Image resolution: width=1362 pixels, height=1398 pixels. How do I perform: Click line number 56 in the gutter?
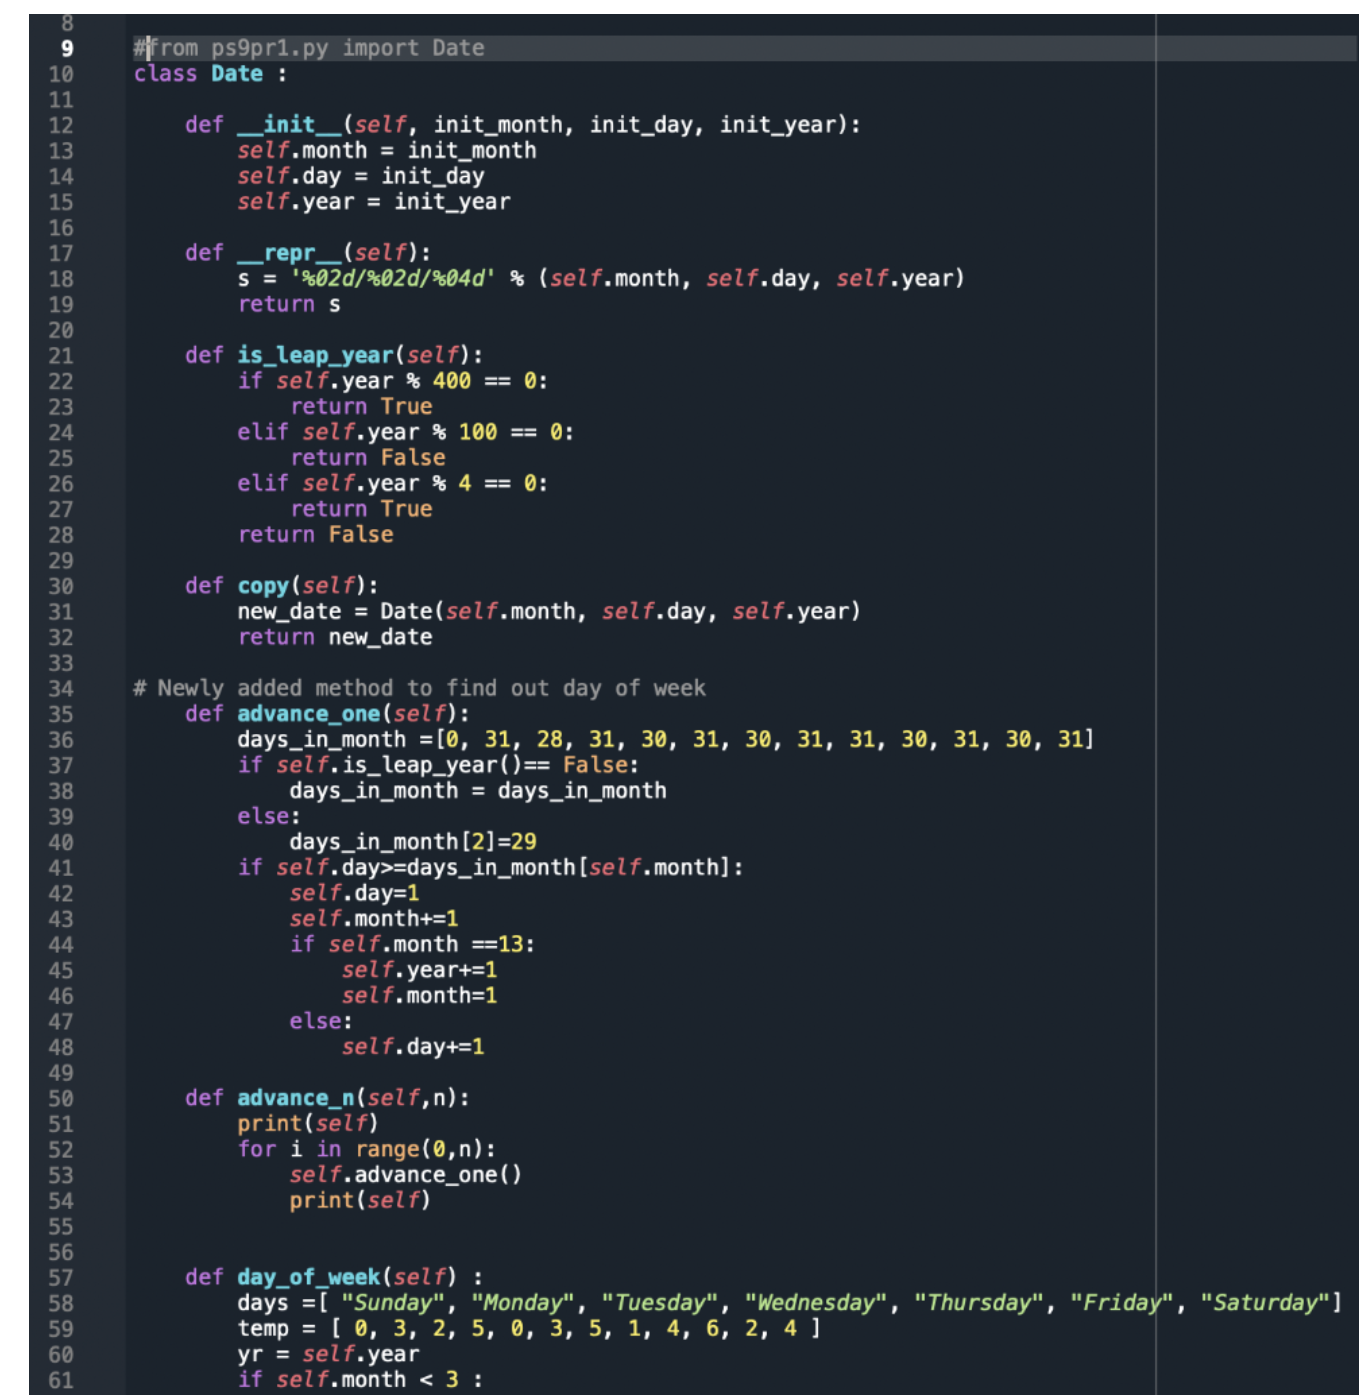click(61, 1252)
